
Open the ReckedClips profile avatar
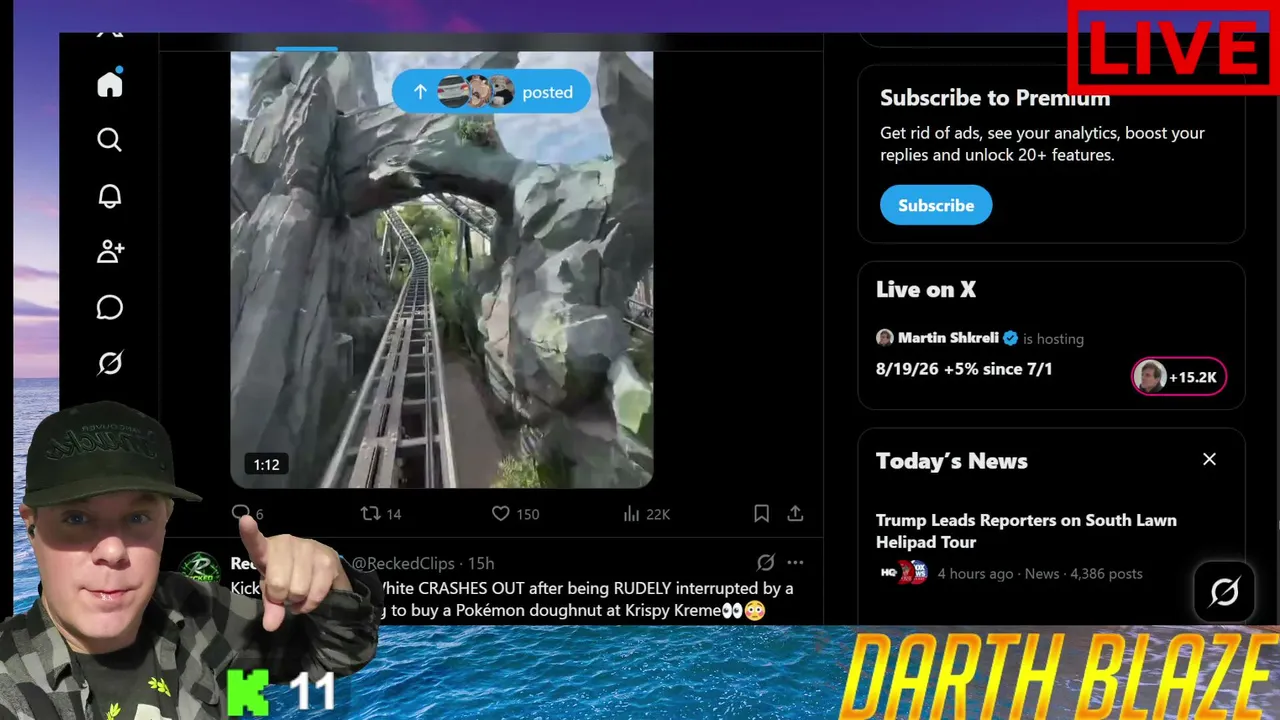point(200,568)
